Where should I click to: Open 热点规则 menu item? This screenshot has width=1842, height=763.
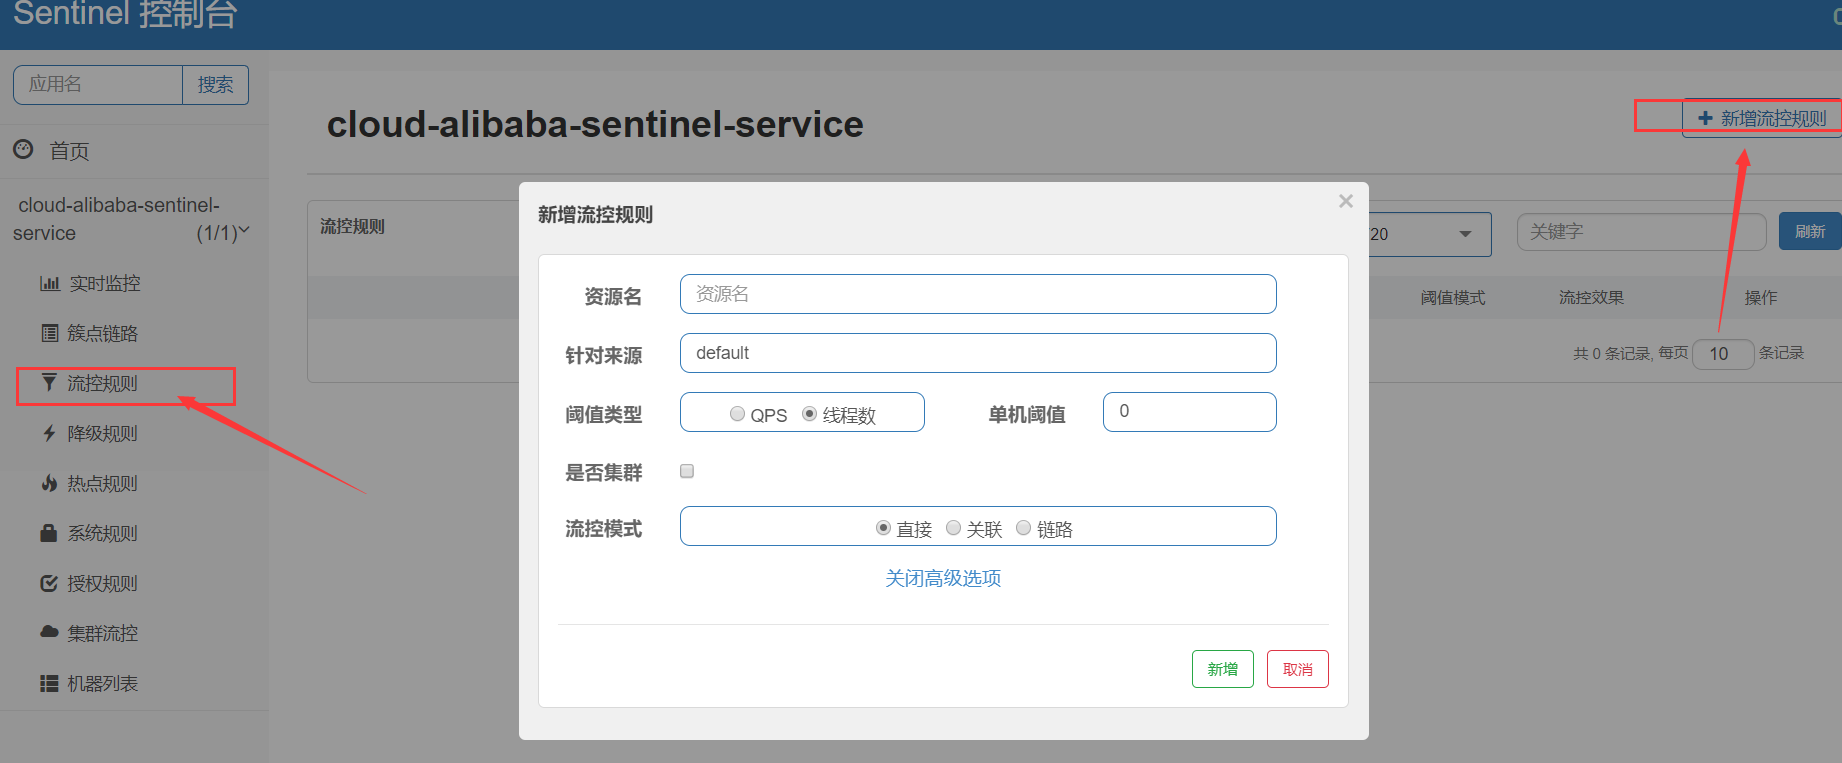[x=102, y=483]
